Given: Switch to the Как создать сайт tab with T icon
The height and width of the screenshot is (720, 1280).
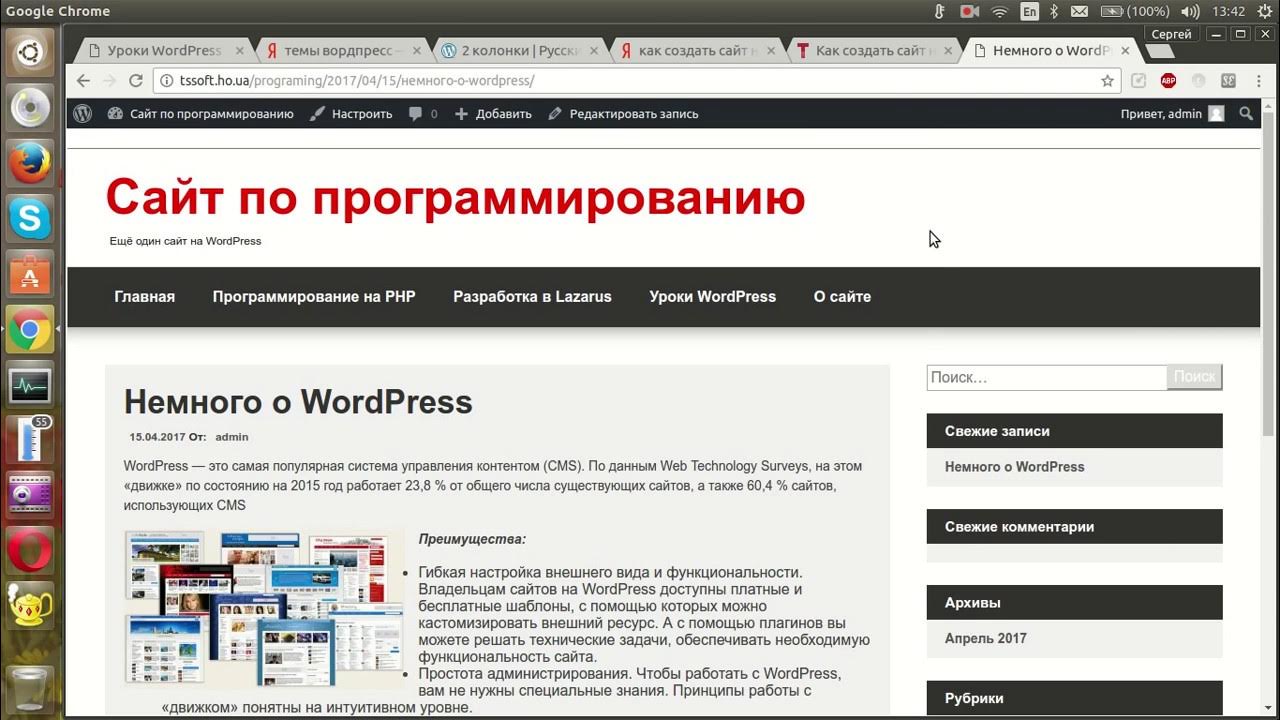Looking at the screenshot, I should click(x=874, y=50).
